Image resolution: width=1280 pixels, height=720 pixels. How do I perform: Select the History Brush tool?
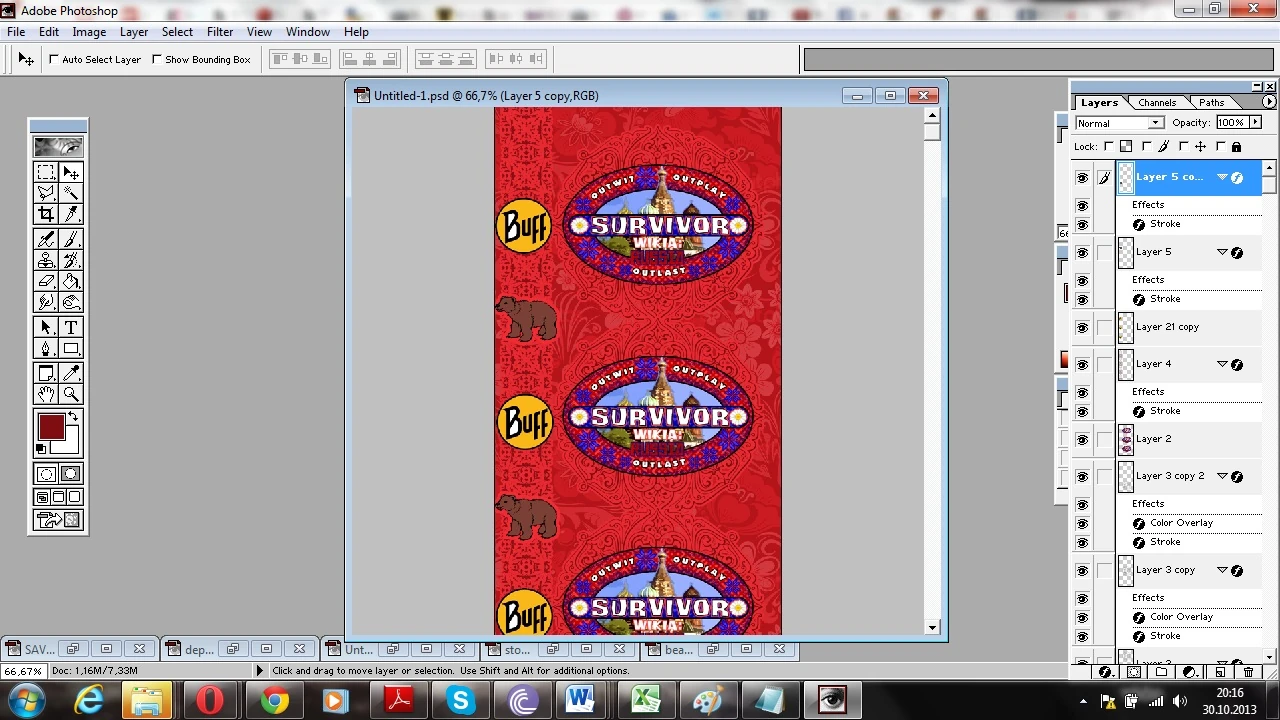[71, 260]
